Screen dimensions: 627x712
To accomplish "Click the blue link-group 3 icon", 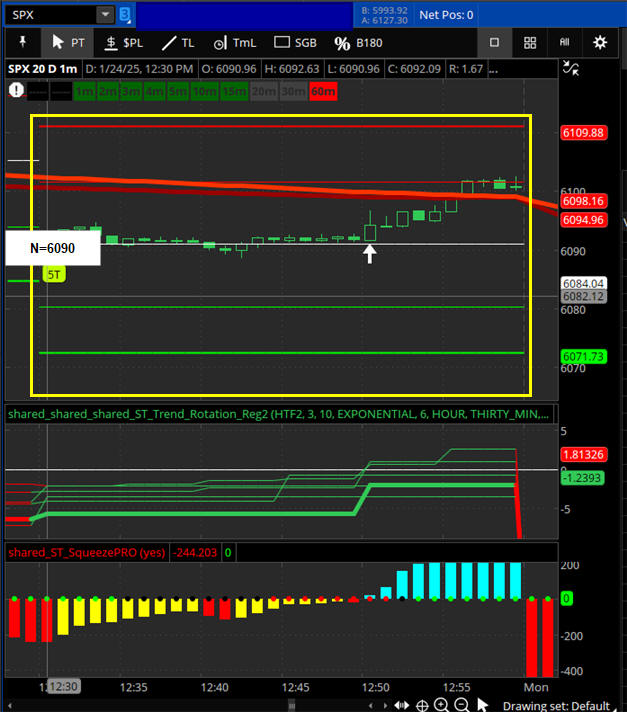I will click(x=125, y=15).
